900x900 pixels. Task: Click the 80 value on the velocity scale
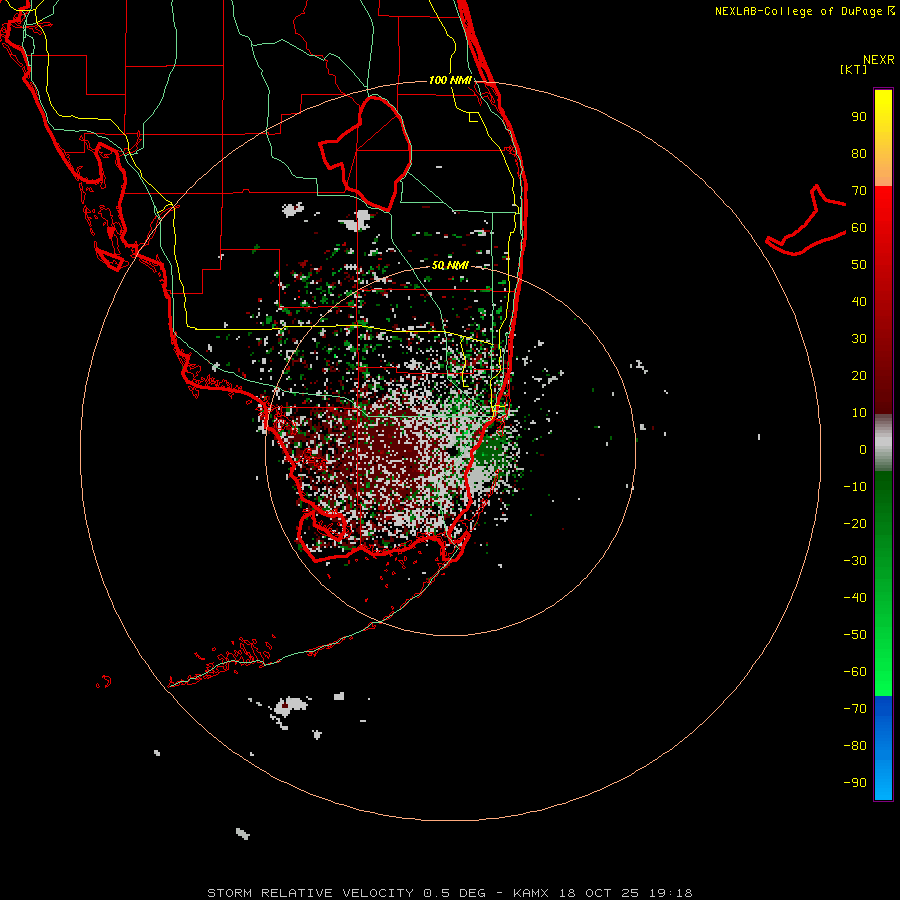pos(859,154)
